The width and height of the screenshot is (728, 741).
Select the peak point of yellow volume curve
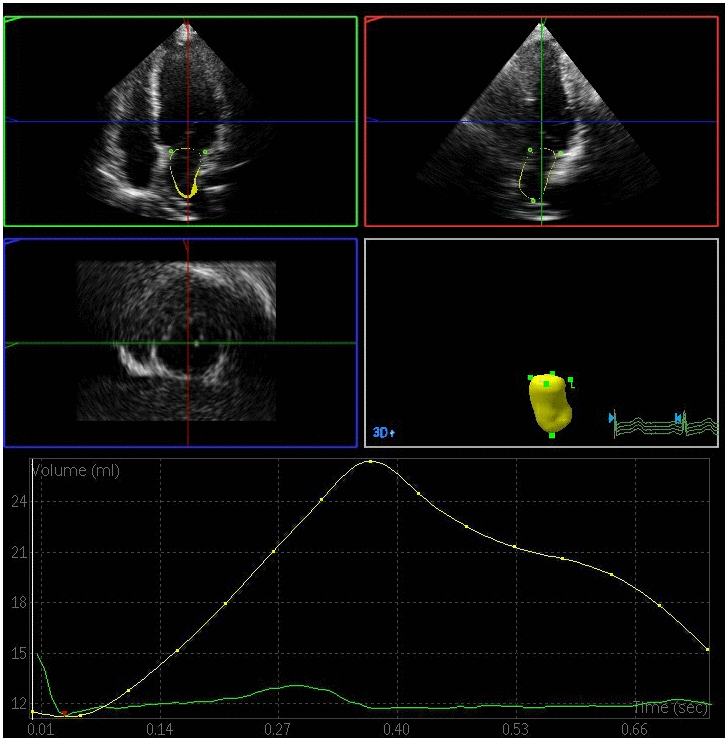[370, 462]
